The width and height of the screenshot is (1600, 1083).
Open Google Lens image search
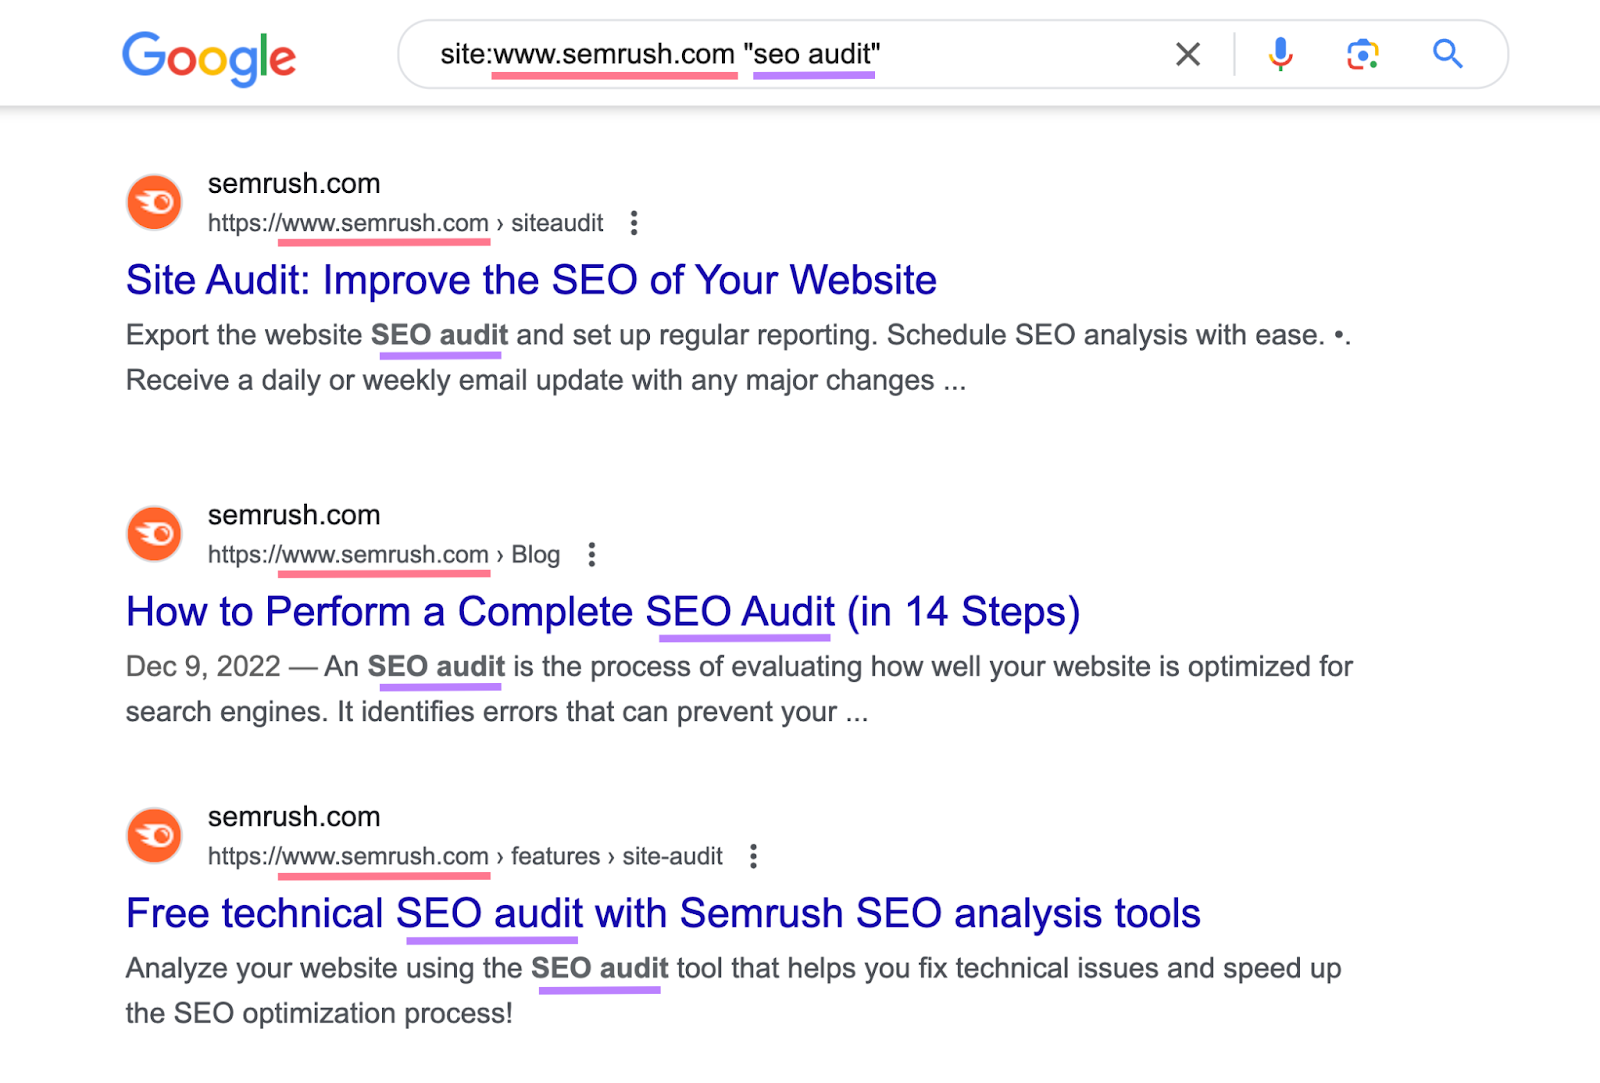pyautogui.click(x=1362, y=55)
